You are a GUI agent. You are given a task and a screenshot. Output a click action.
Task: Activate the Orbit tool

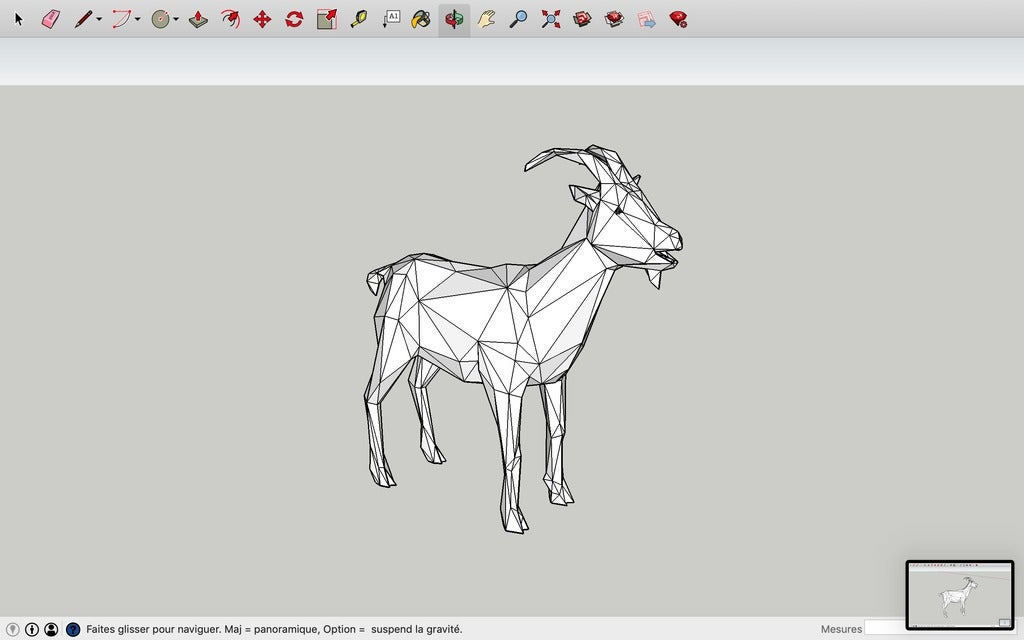[453, 17]
